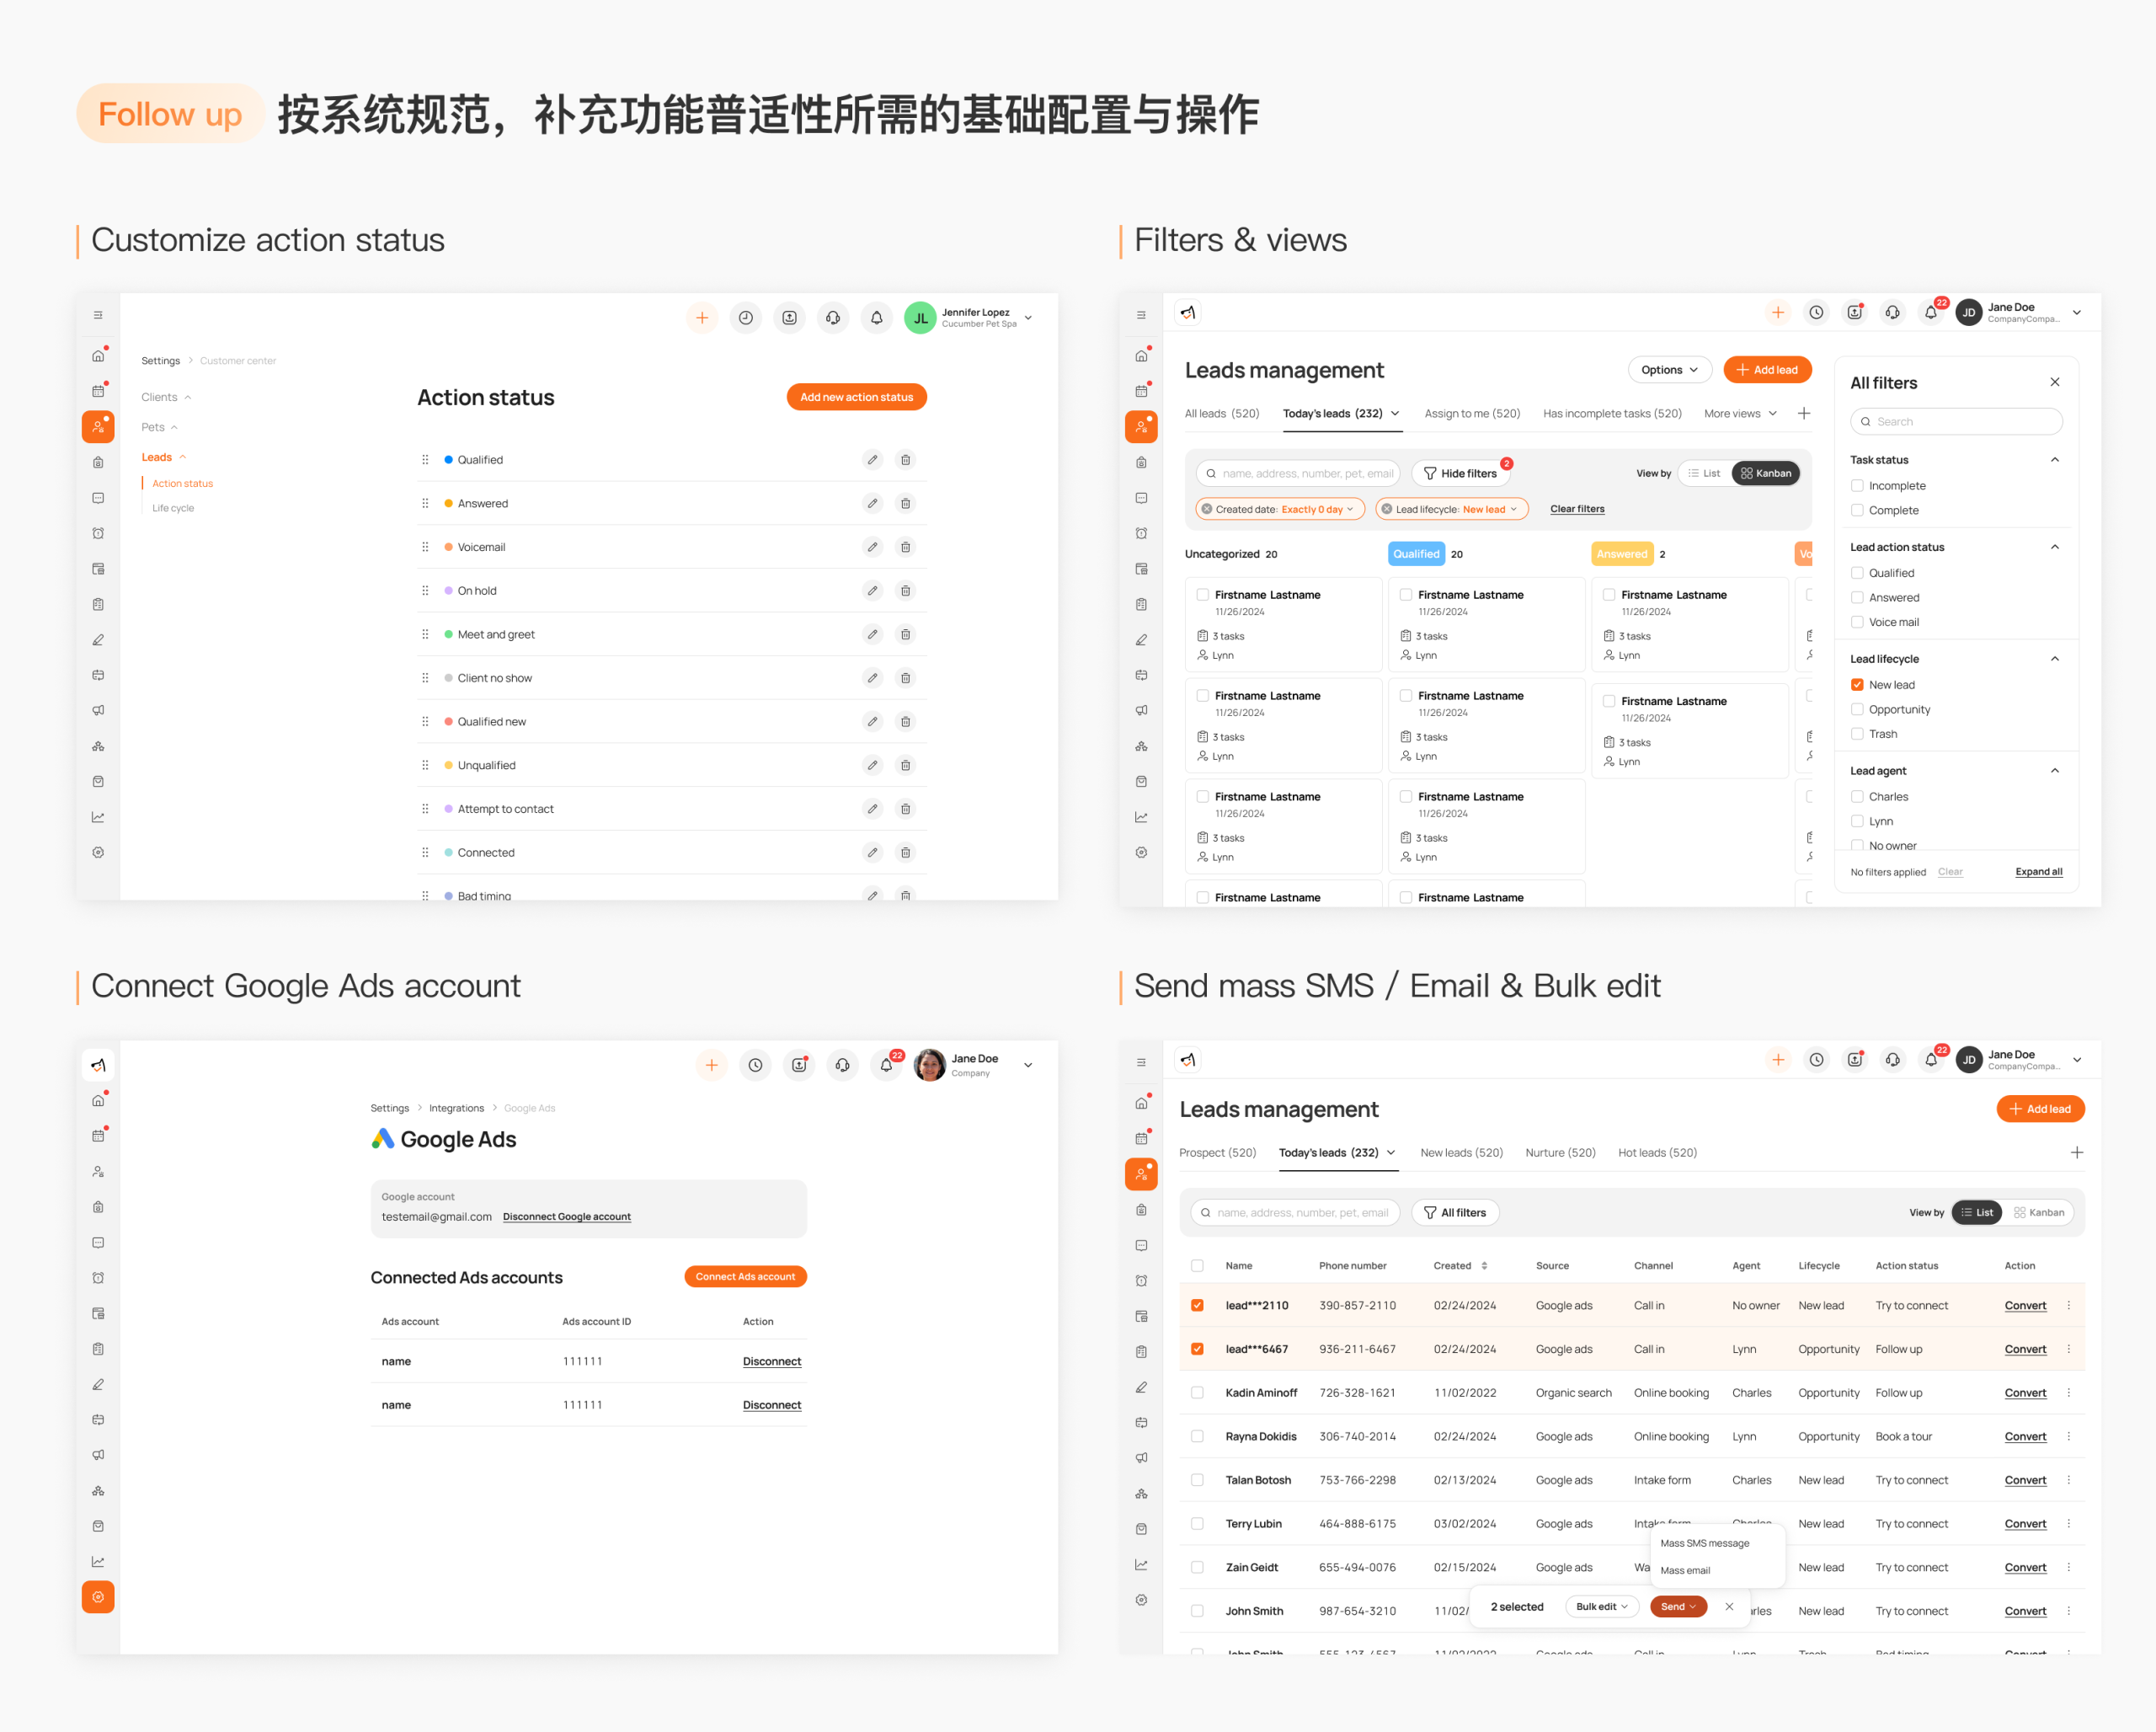The width and height of the screenshot is (2156, 1732).
Task: Open the Options dropdown in Leads management
Action: click(x=1669, y=370)
